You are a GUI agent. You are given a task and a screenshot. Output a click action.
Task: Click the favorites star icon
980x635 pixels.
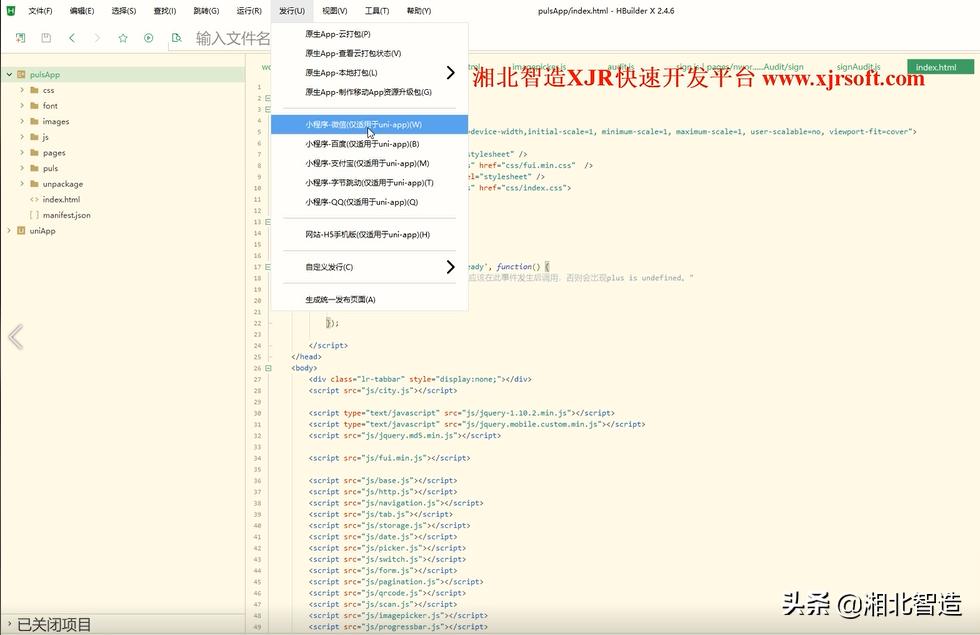point(122,37)
